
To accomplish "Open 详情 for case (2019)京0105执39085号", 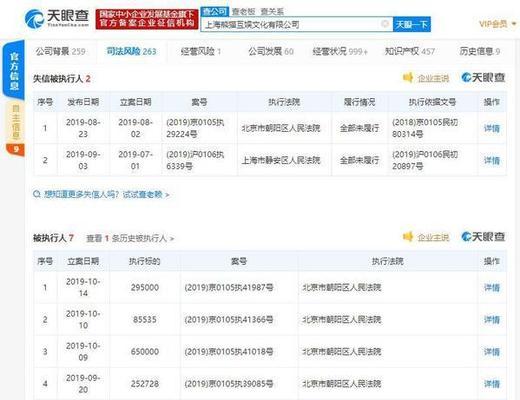I will click(x=492, y=384).
